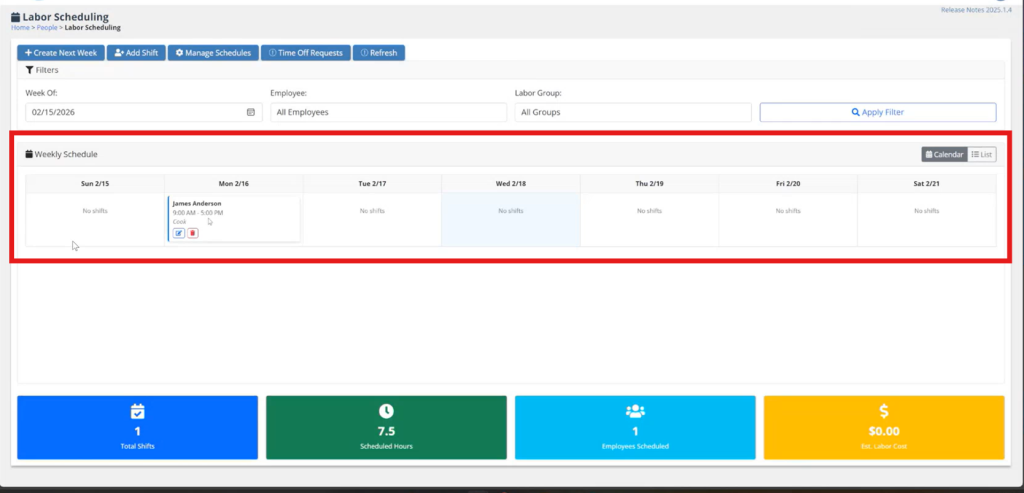Open the date picker calendar icon
This screenshot has width=1024, height=493.
[251, 112]
